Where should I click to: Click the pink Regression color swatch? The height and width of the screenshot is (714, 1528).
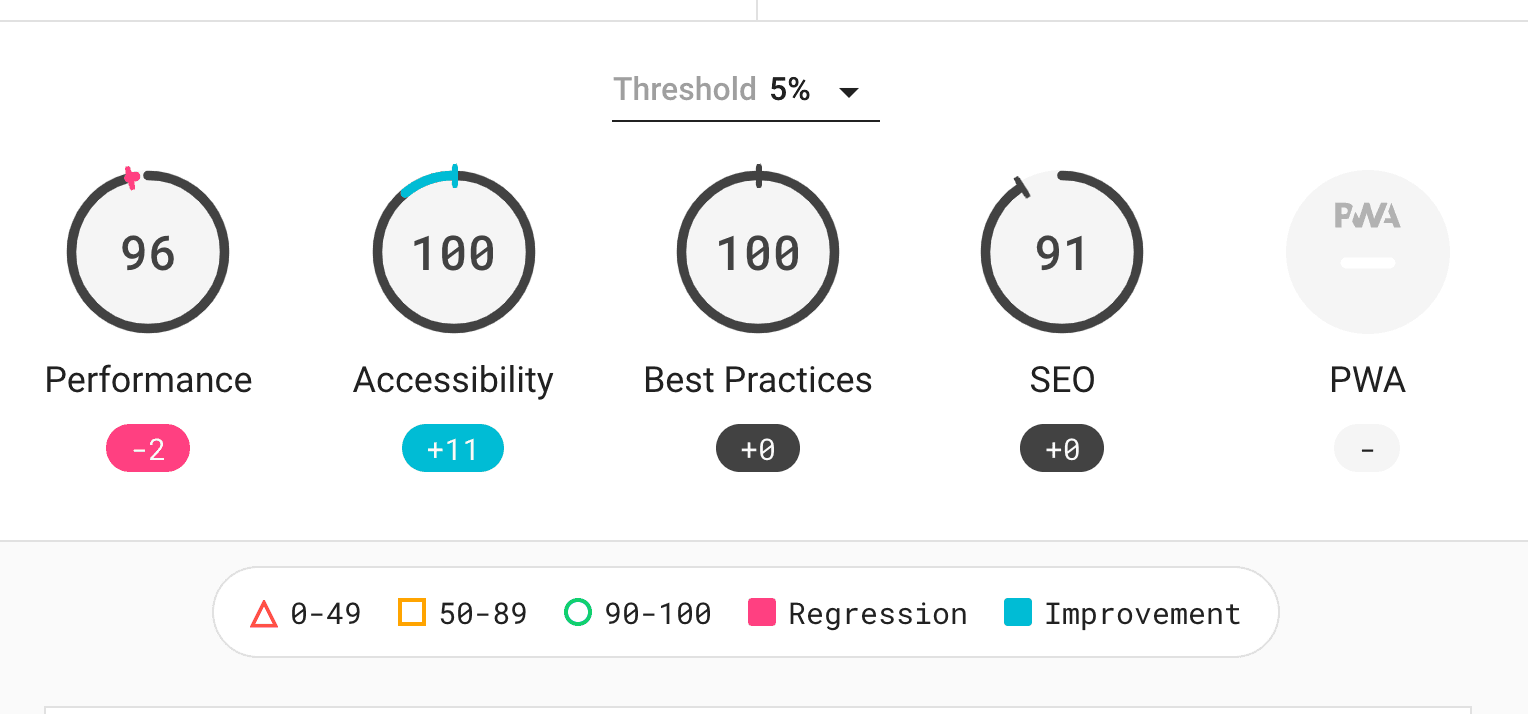[762, 612]
